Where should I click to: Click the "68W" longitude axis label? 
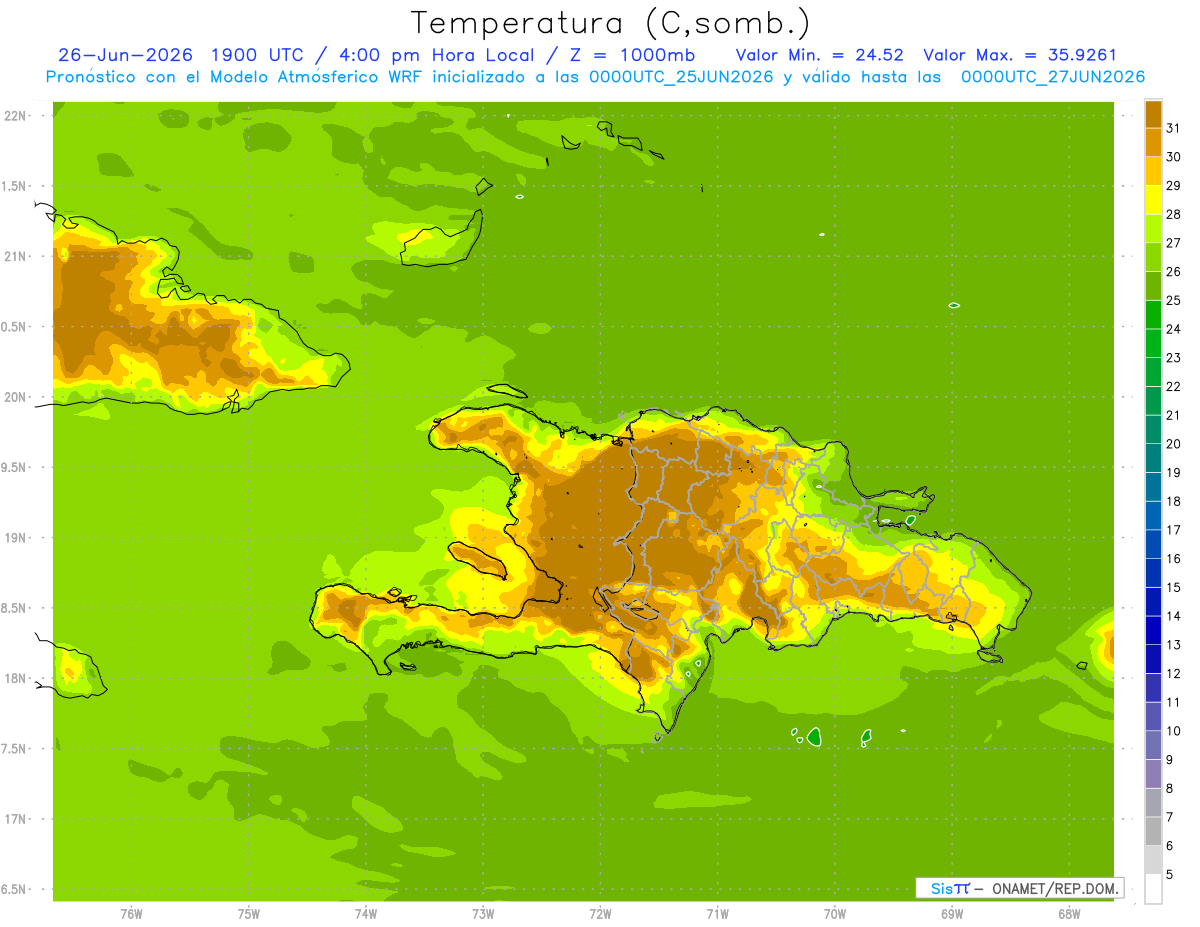tap(1069, 914)
